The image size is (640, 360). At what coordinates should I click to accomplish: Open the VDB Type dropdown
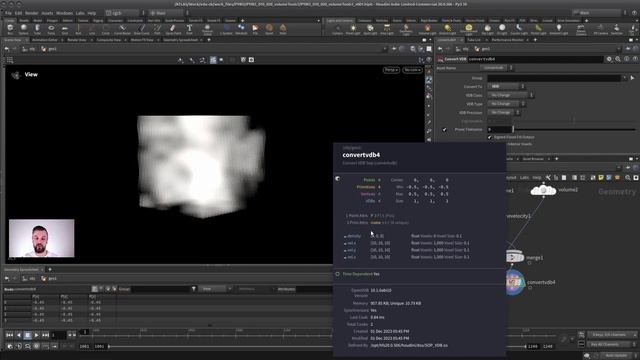506,104
